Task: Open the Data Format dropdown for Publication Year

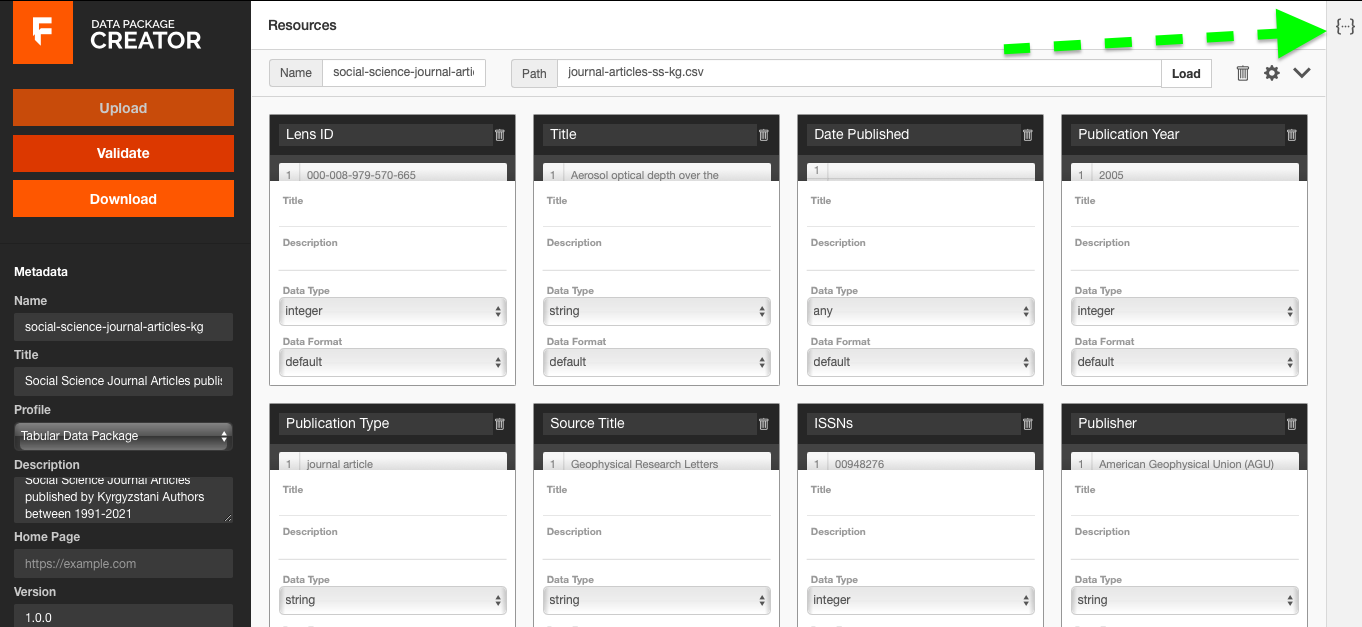Action: coord(1184,362)
